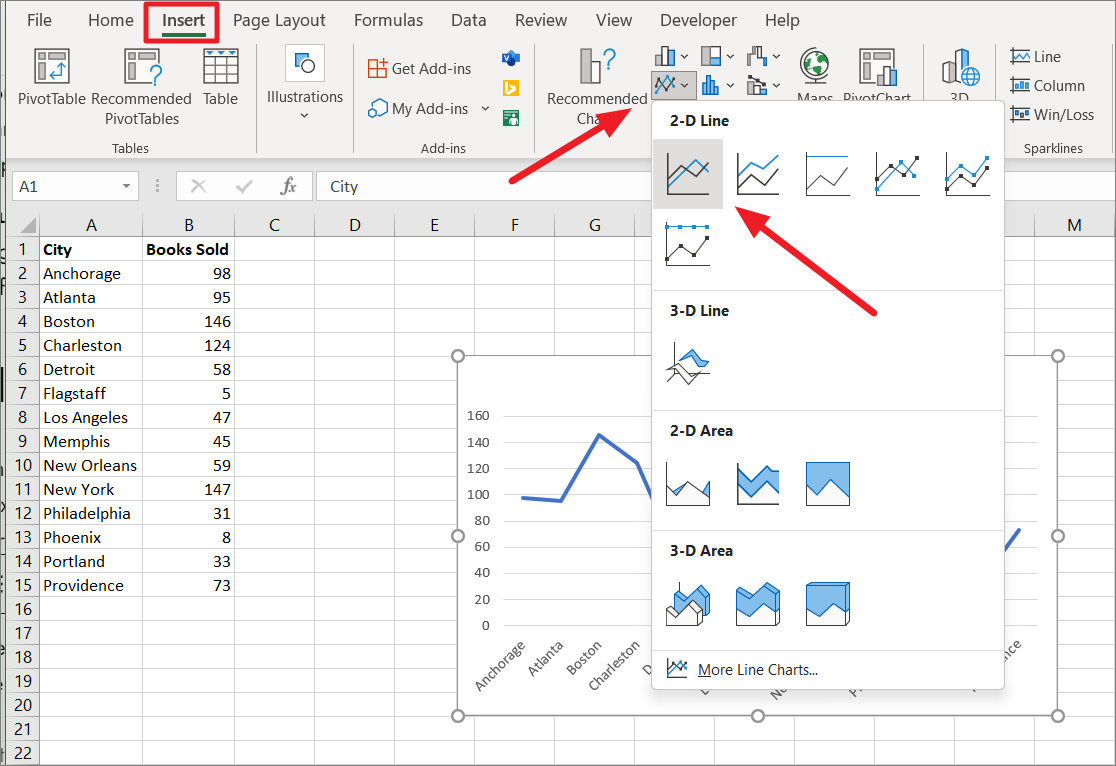Open the Developer ribbon tab
Screen dimensions: 1116x766
(x=698, y=19)
